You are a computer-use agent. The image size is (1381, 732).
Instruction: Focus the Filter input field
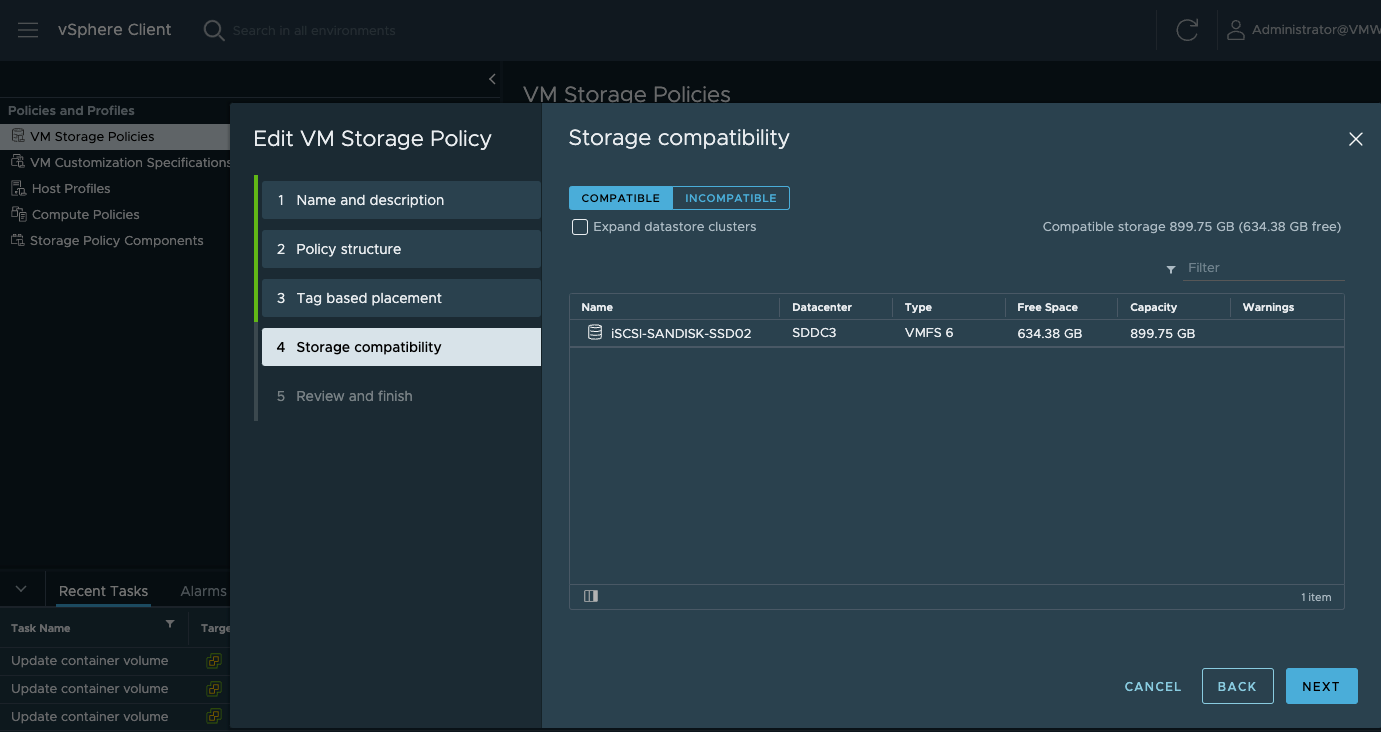coord(1265,268)
